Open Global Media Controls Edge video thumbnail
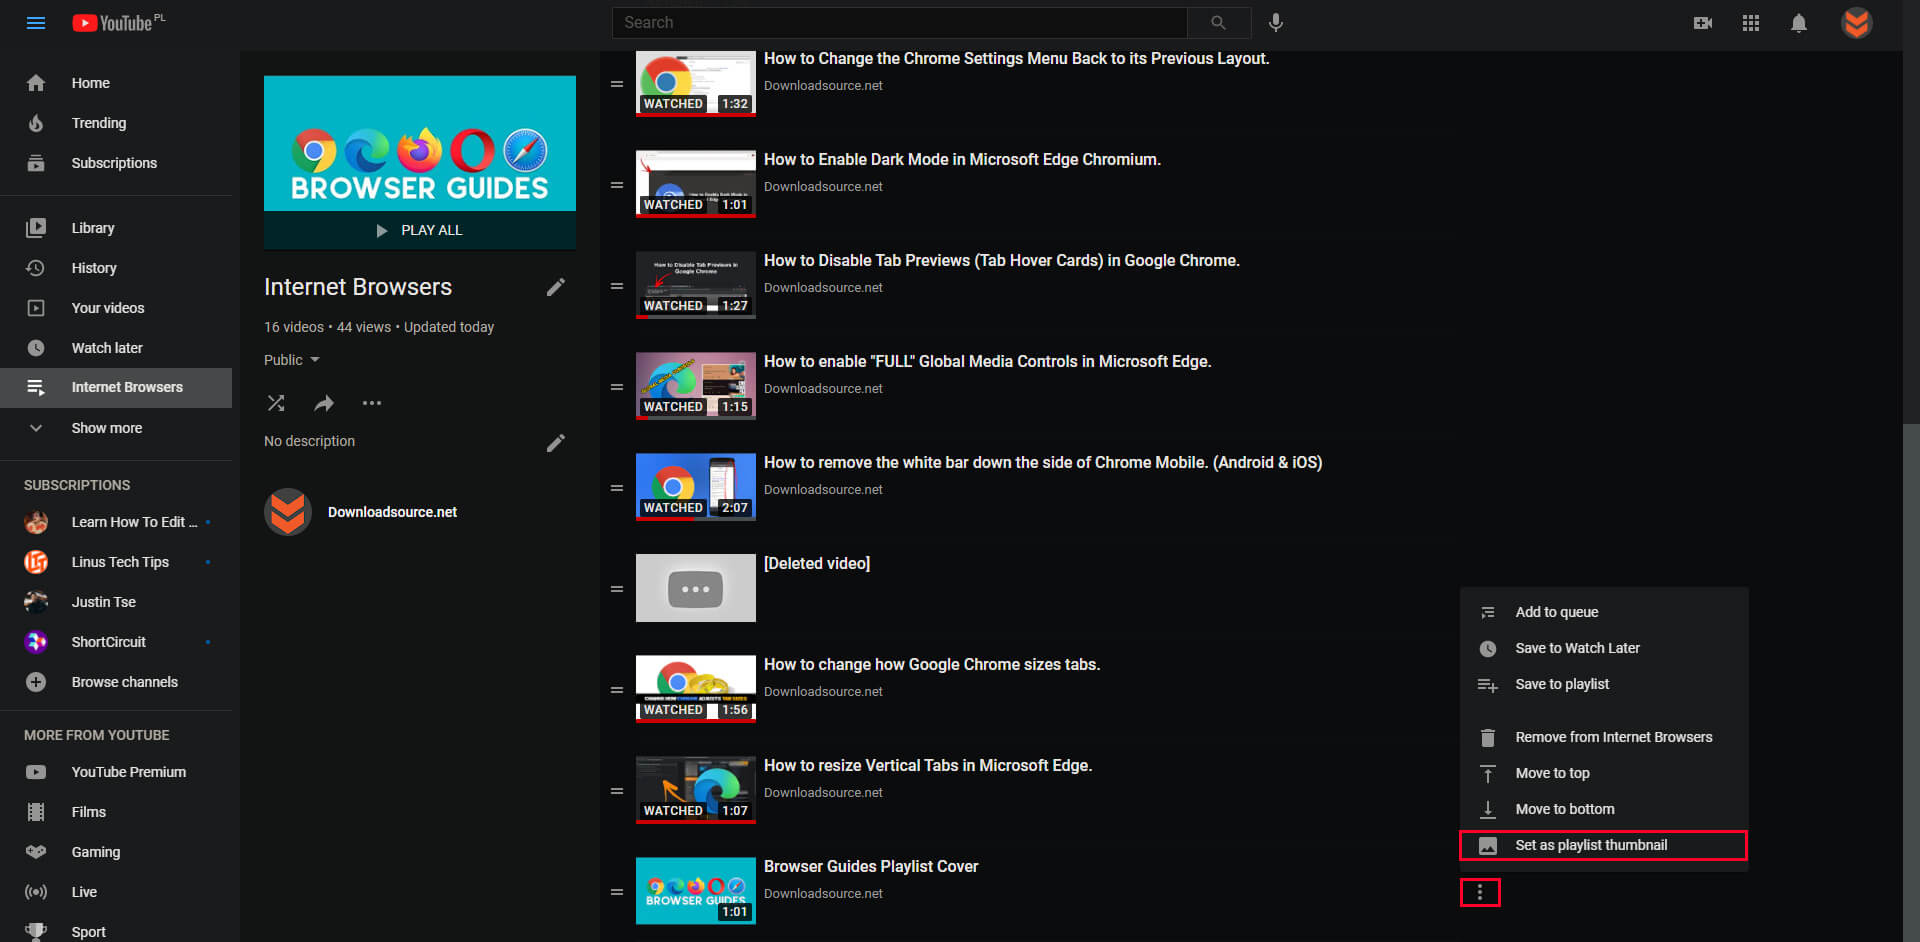This screenshot has height=942, width=1920. 696,386
